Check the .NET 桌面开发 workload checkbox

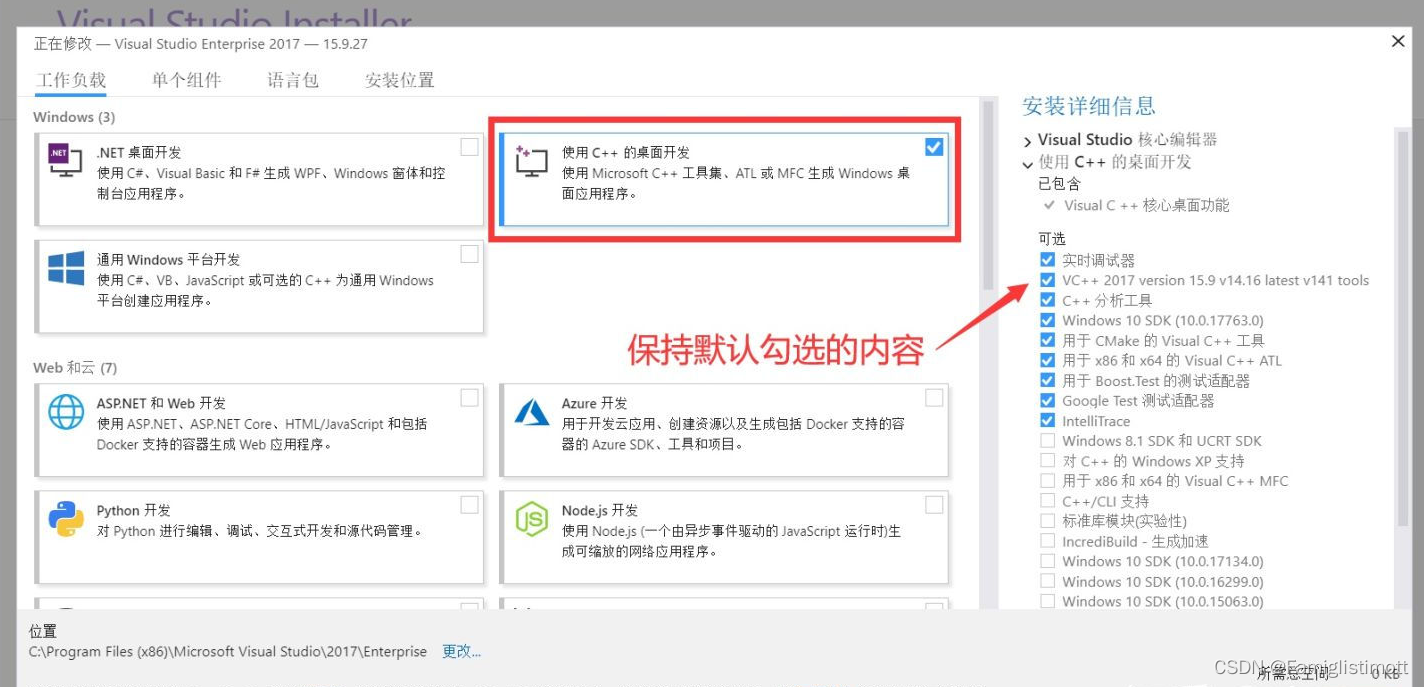click(469, 147)
